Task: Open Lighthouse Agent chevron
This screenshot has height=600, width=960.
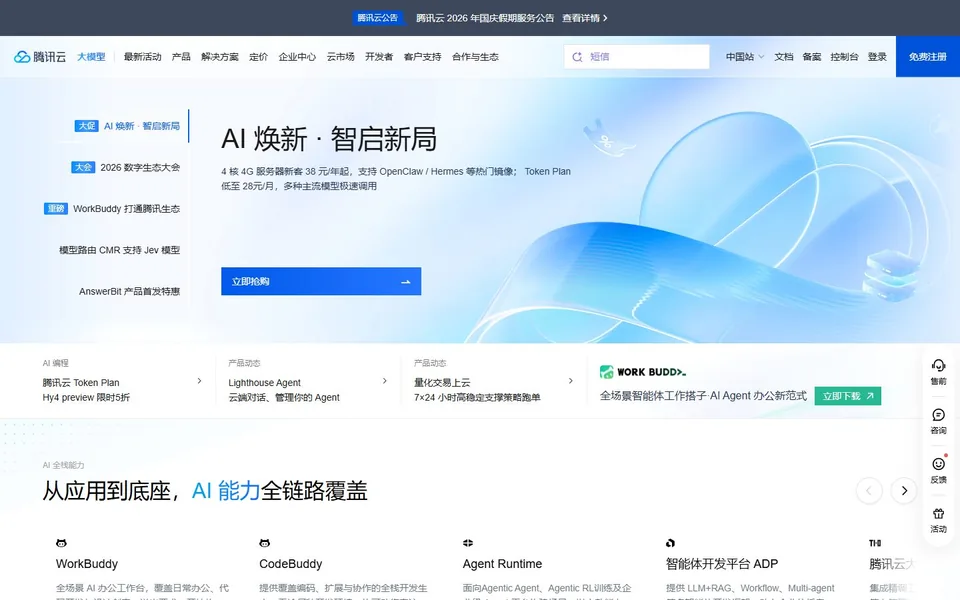Action: 384,381
